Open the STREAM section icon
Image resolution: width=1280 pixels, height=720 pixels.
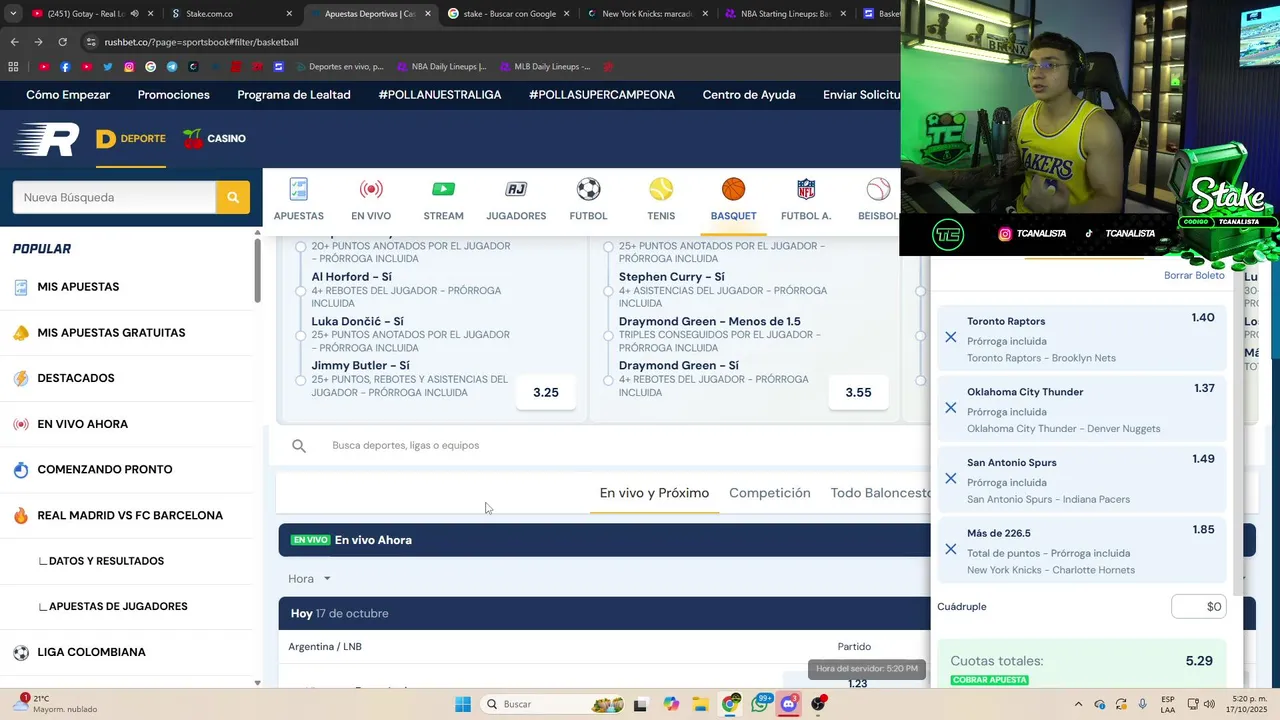tap(443, 190)
